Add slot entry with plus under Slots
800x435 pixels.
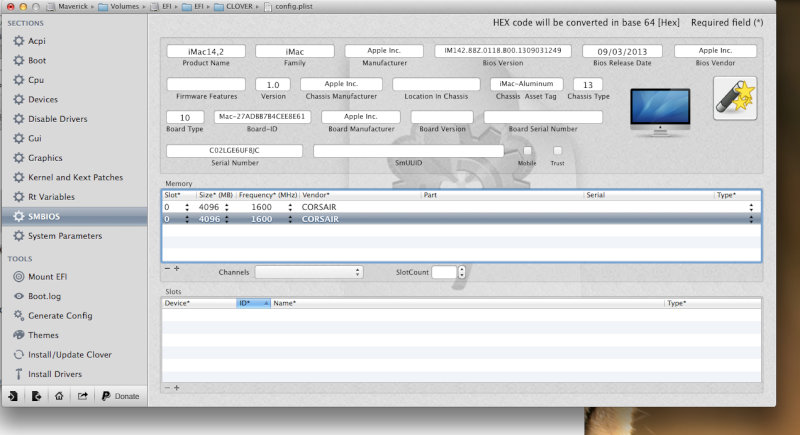click(177, 388)
